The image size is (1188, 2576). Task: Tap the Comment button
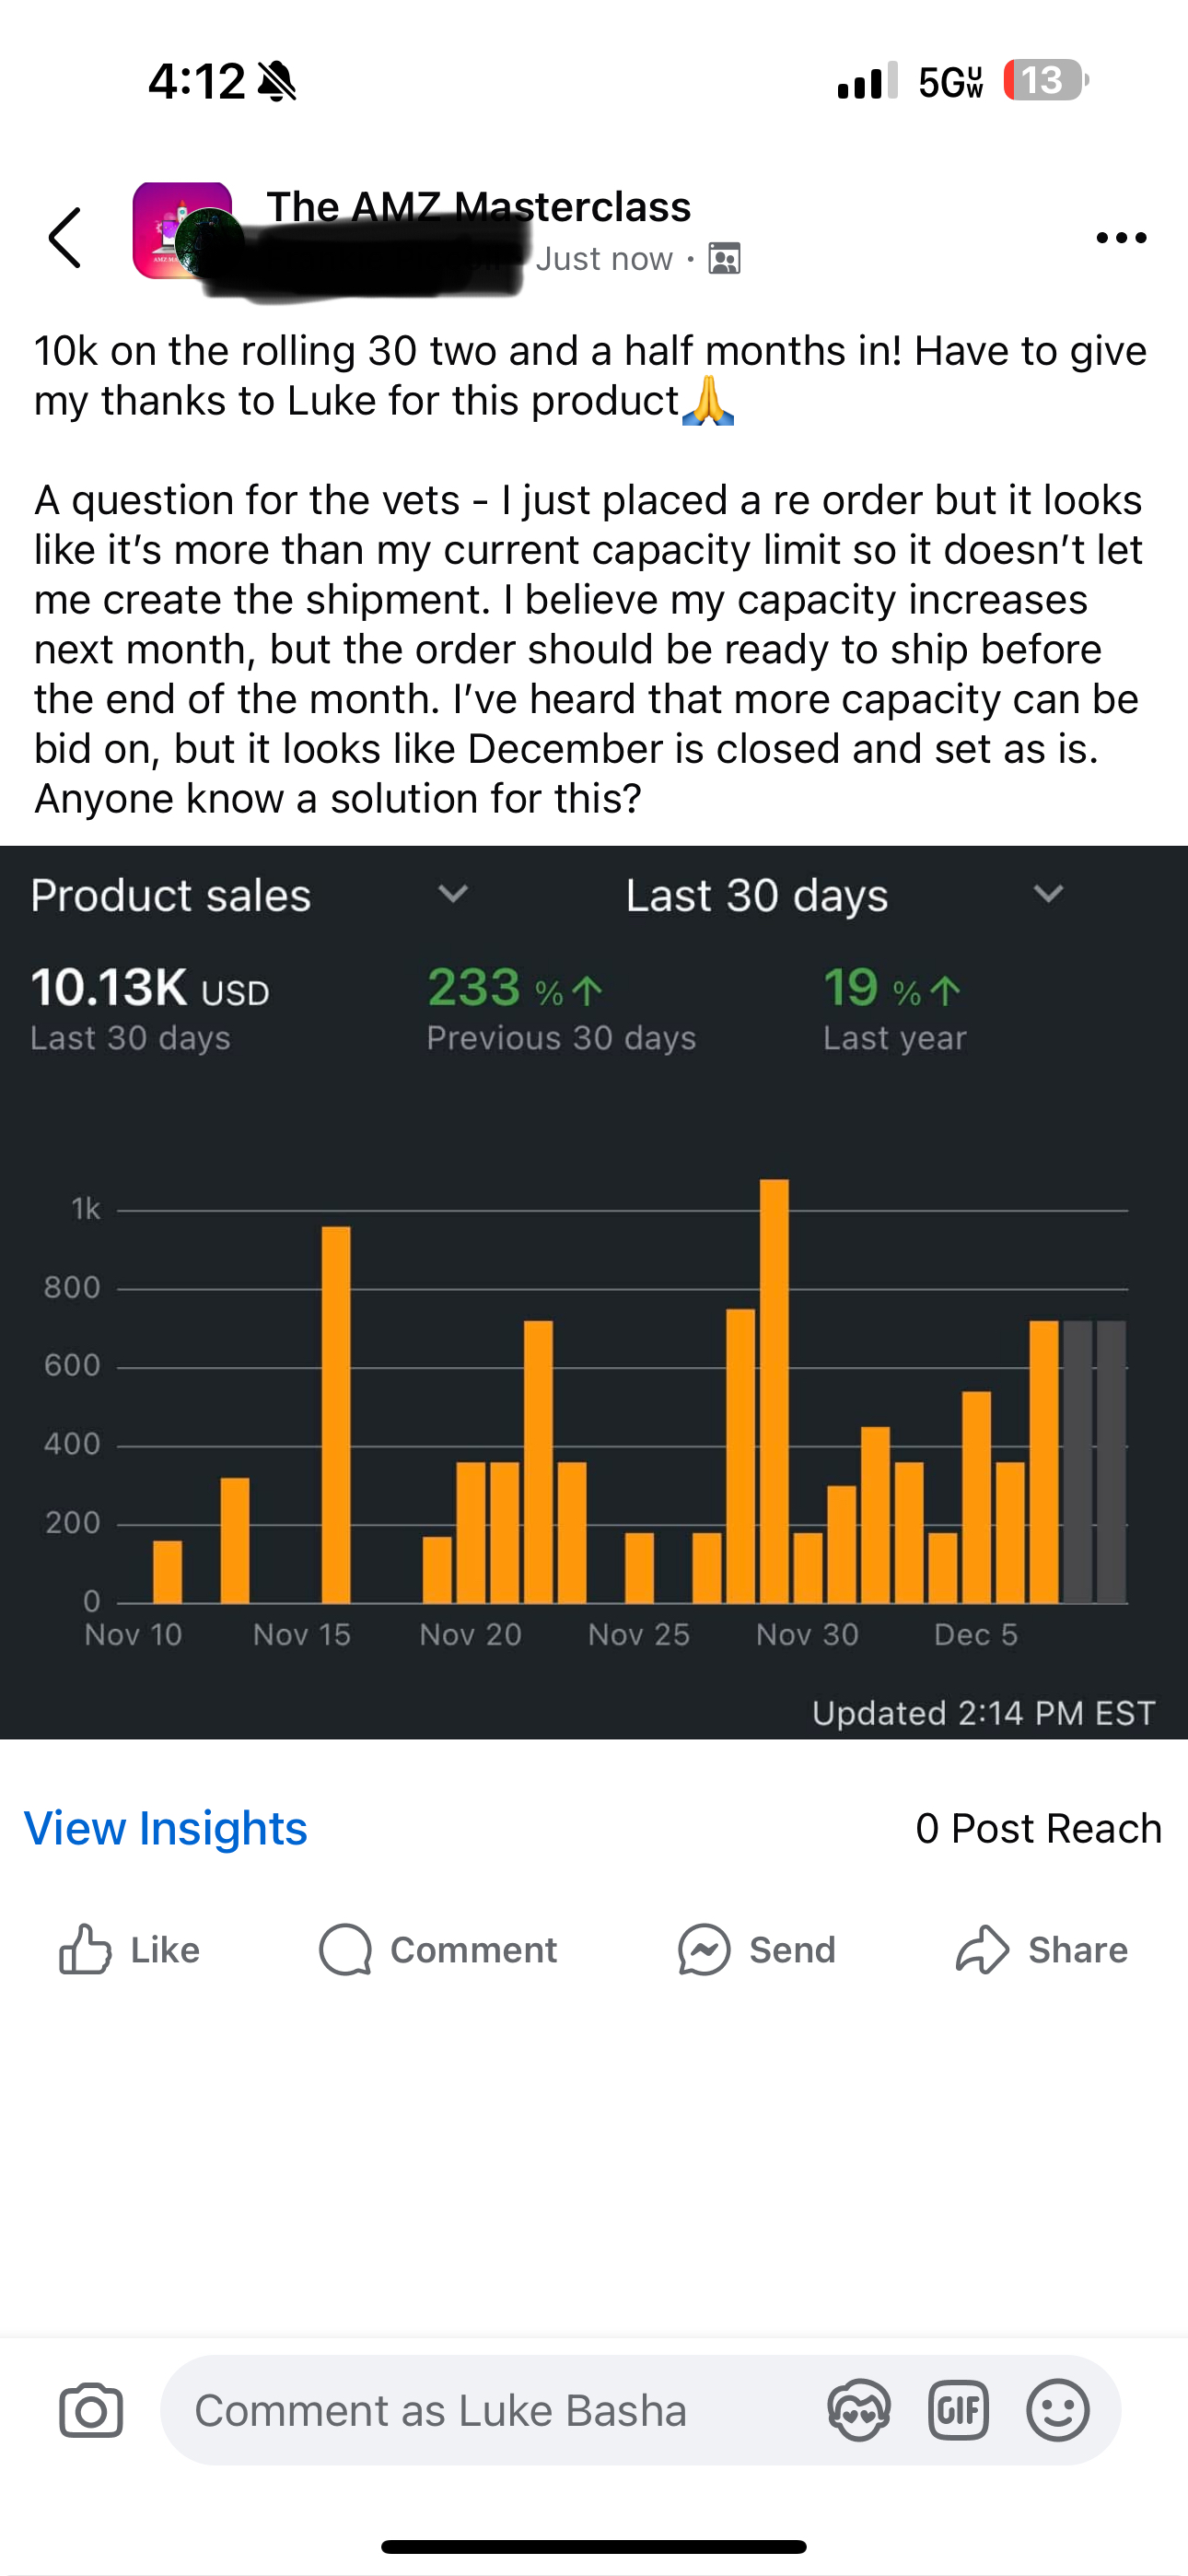coord(438,1950)
